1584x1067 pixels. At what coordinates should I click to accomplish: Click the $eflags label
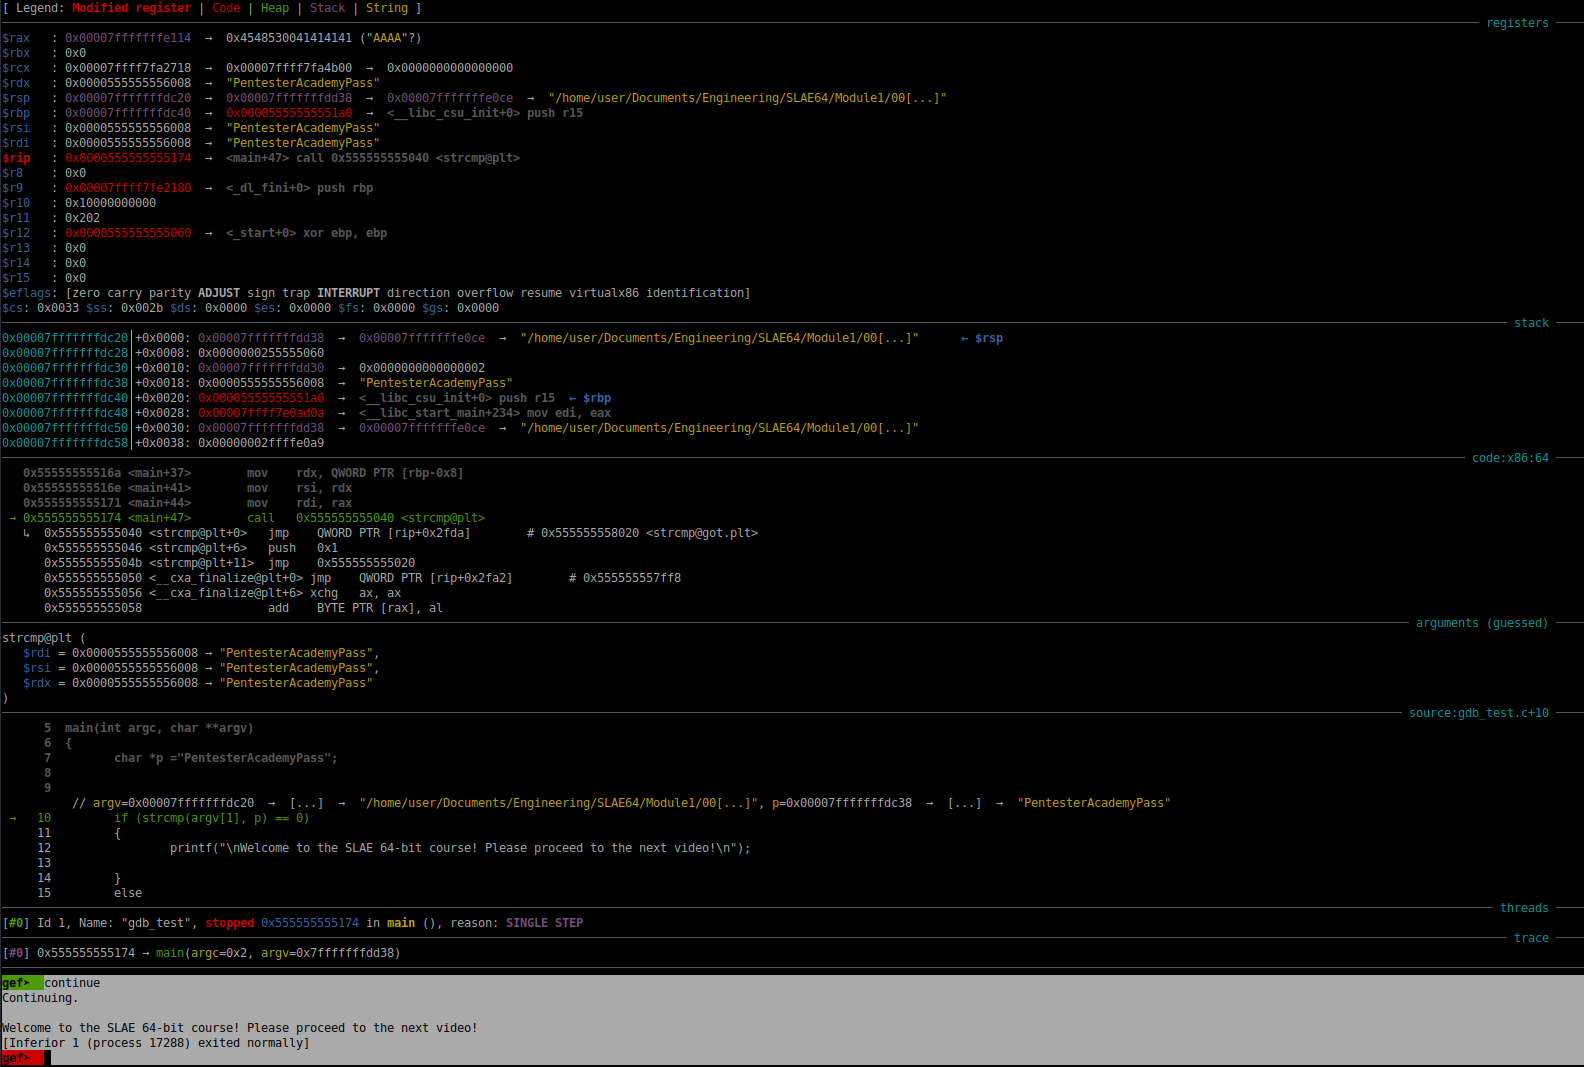[x=27, y=293]
